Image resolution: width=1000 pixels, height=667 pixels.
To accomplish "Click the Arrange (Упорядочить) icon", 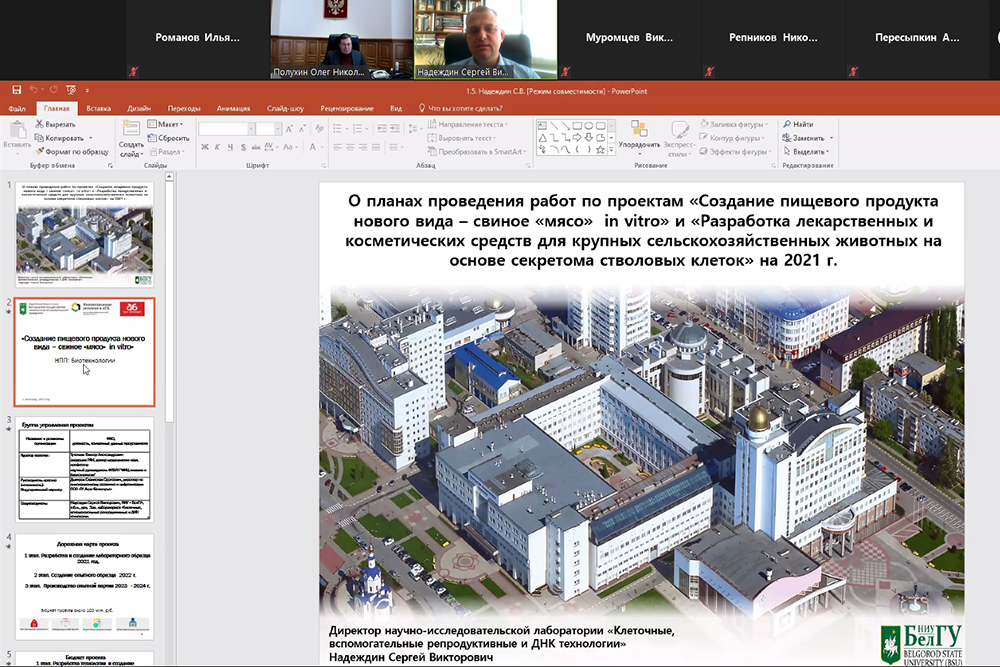I will [638, 131].
